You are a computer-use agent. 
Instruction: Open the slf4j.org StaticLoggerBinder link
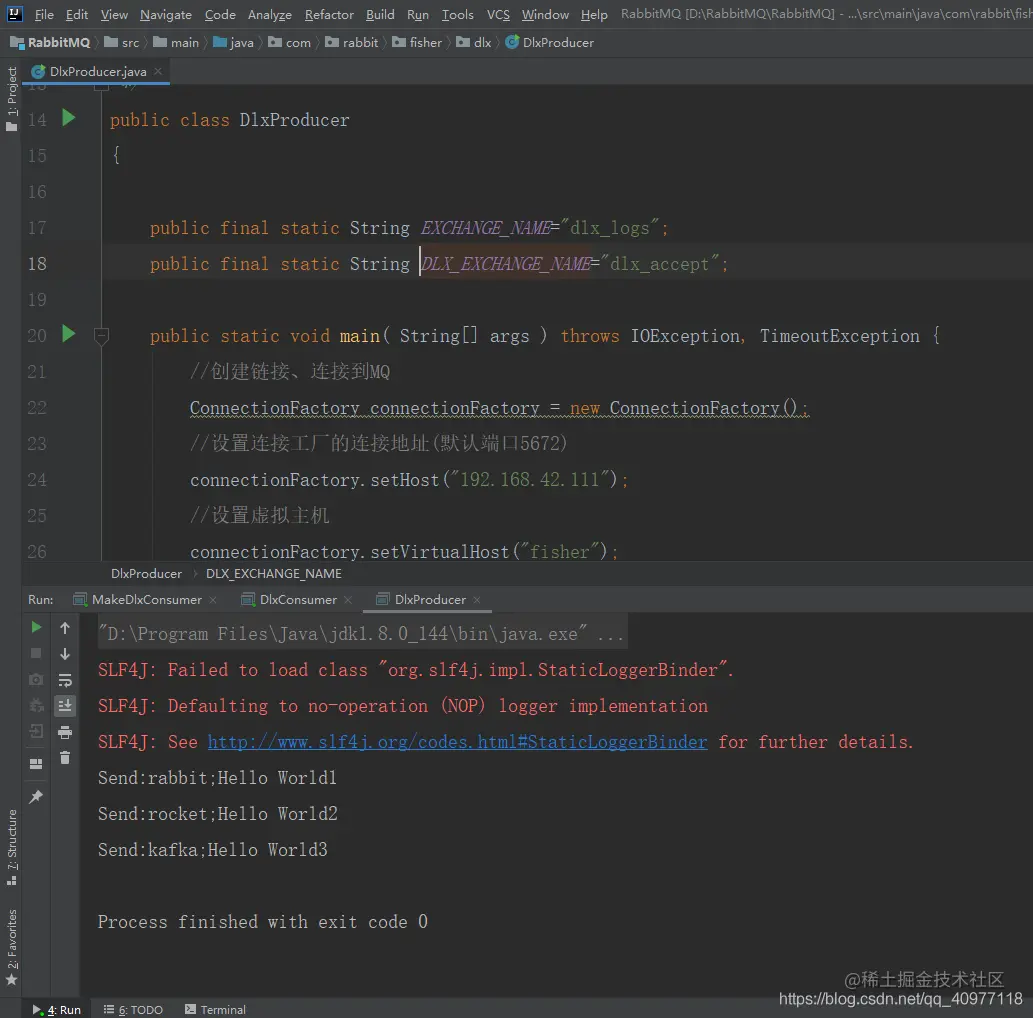pyautogui.click(x=457, y=742)
